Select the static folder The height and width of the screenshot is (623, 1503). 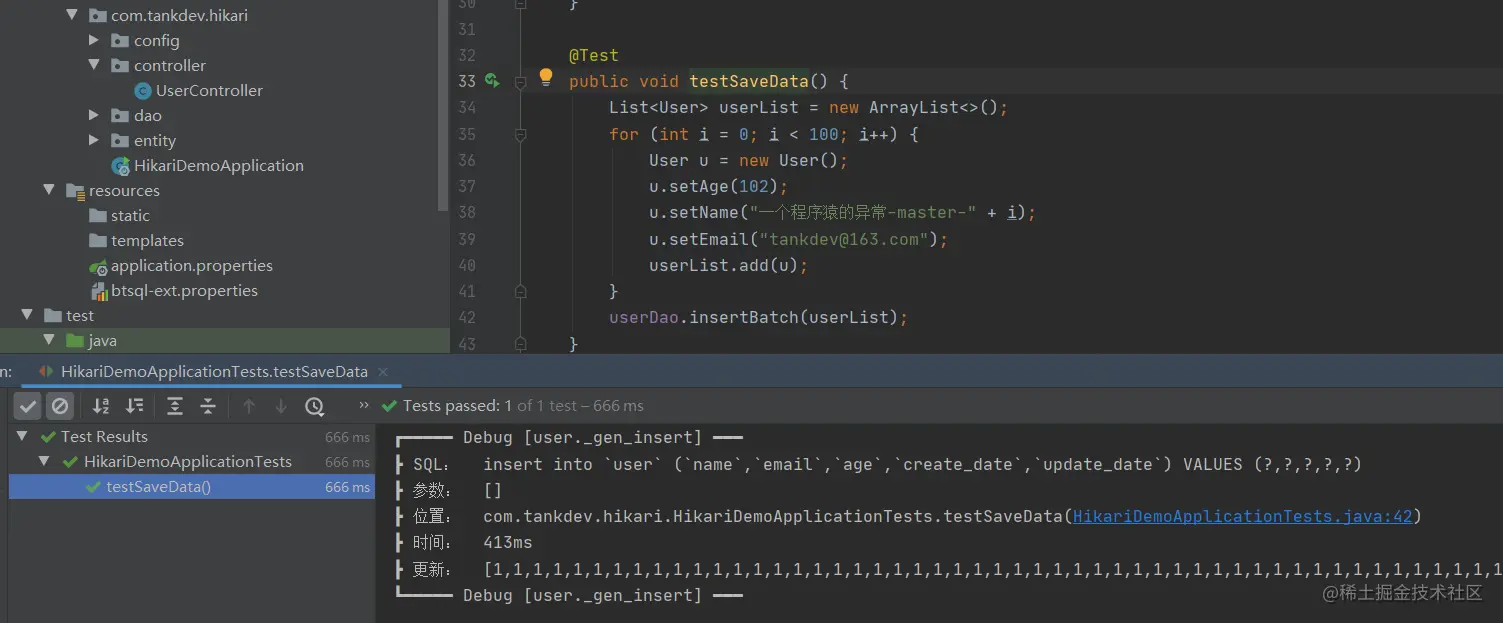(130, 215)
